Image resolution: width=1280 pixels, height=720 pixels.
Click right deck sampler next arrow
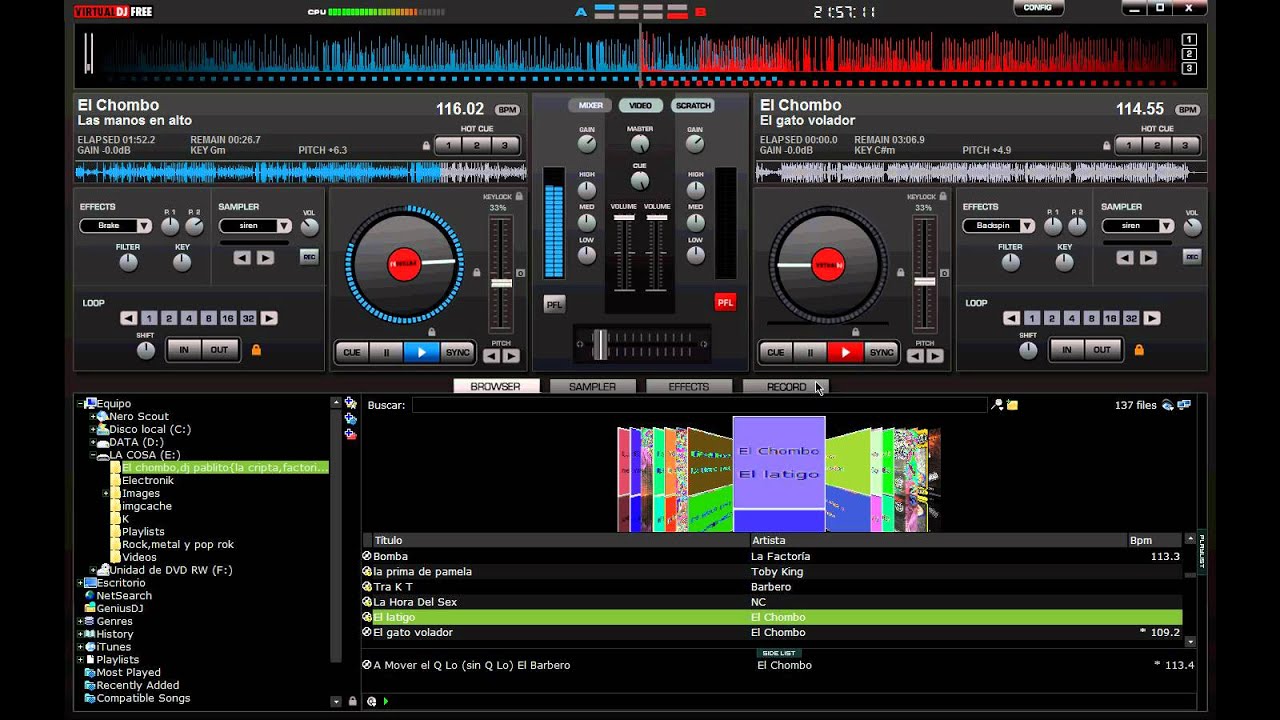pyautogui.click(x=1148, y=257)
